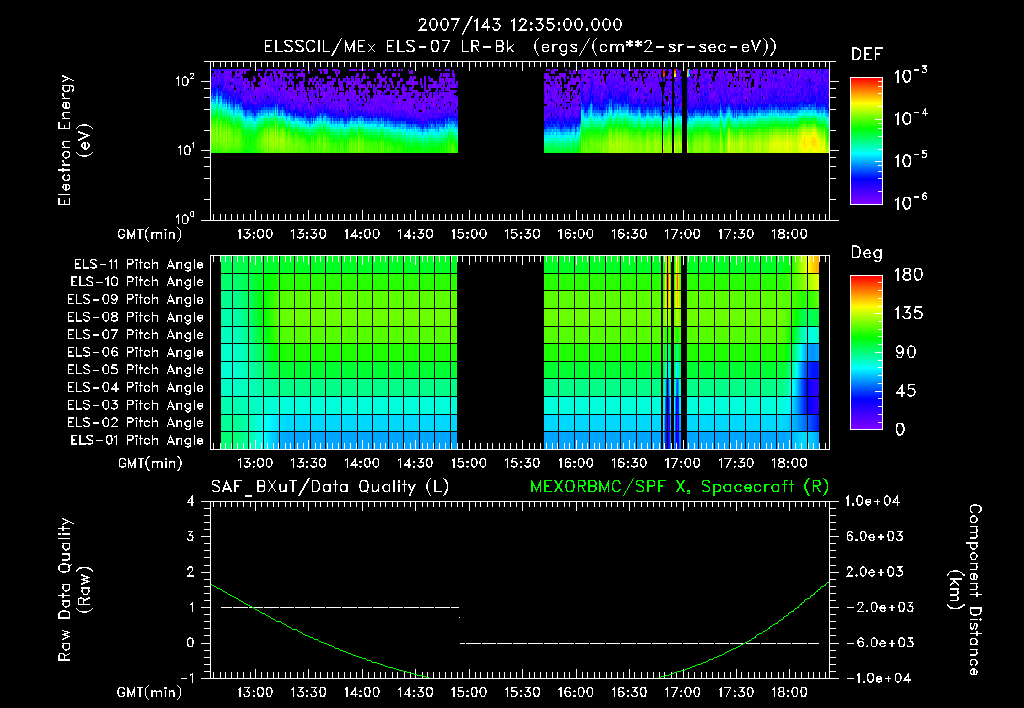The height and width of the screenshot is (708, 1024).
Task: Select the ELS-08 Pitch Angle row label
Action: 135,317
